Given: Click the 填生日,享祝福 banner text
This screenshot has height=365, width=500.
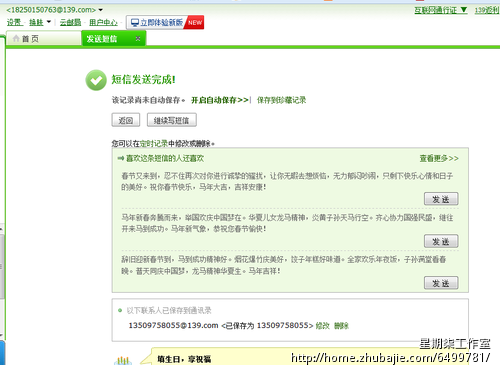Looking at the screenshot, I should (x=184, y=359).
